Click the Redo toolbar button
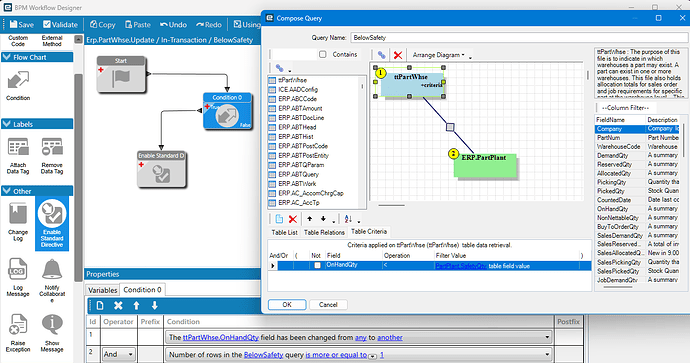Screen dimensions: 690x363 point(209,25)
